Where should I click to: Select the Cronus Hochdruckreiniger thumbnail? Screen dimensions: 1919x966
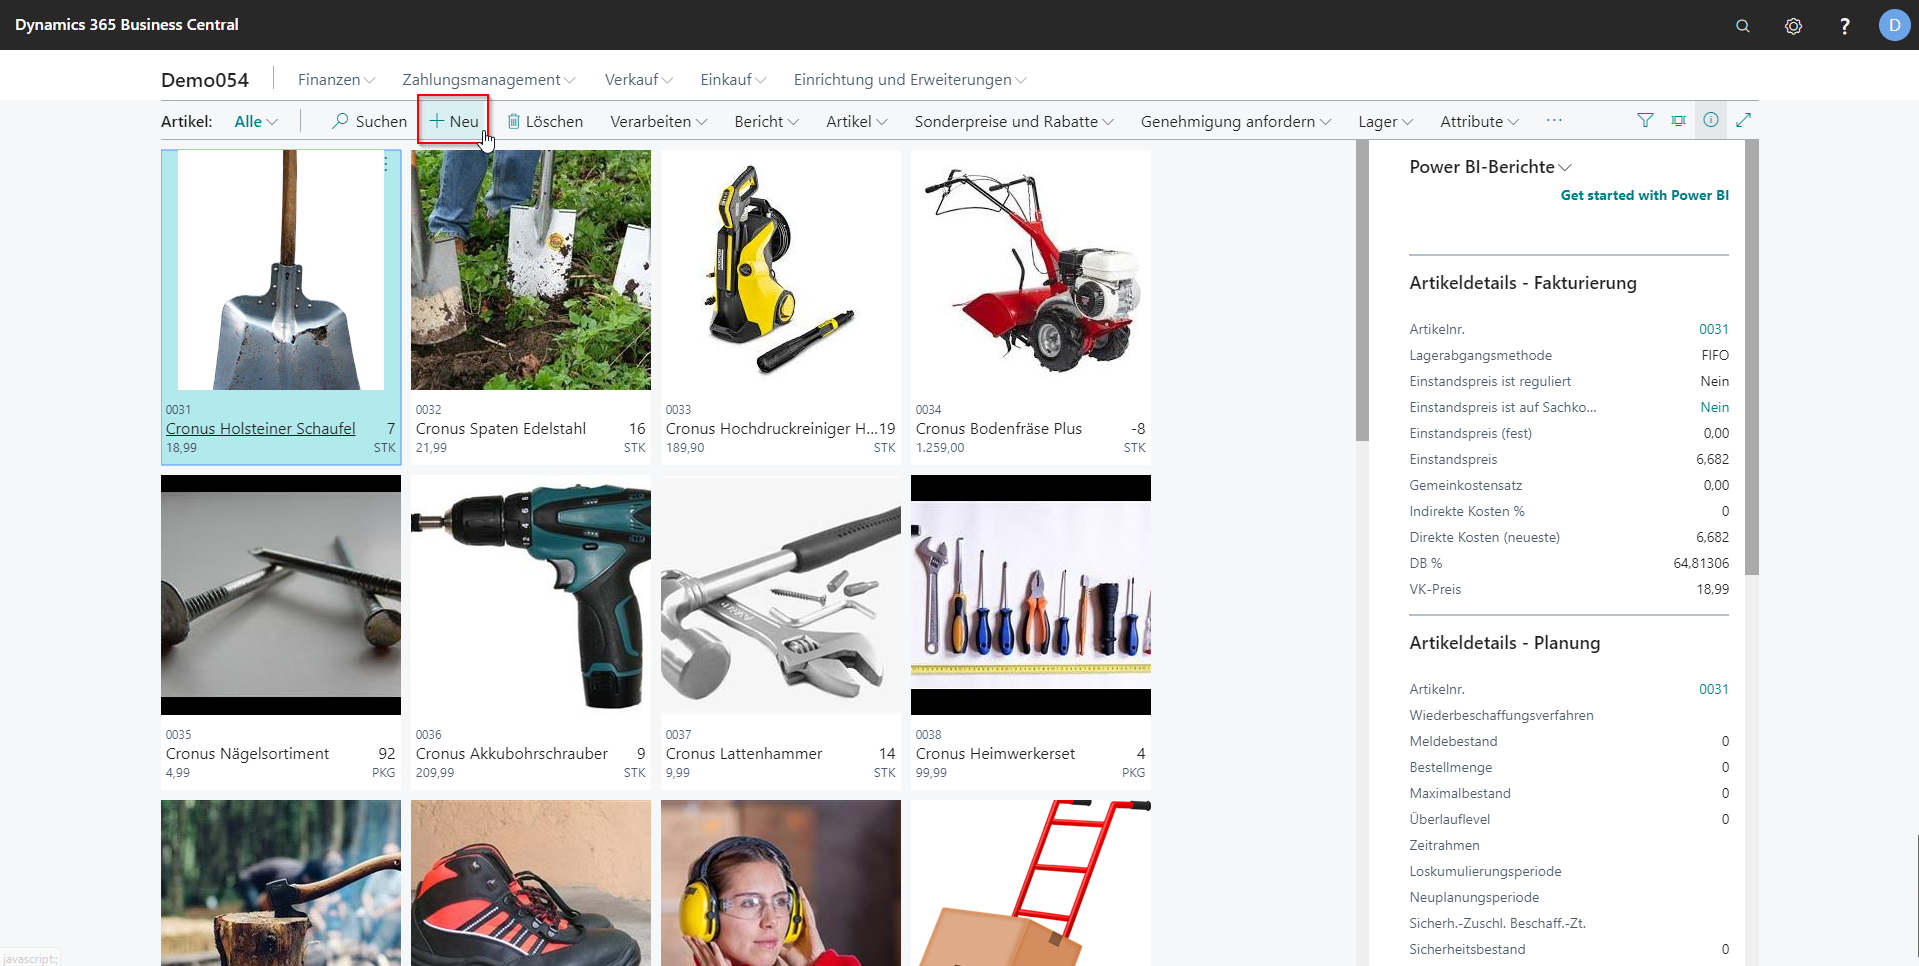(781, 270)
